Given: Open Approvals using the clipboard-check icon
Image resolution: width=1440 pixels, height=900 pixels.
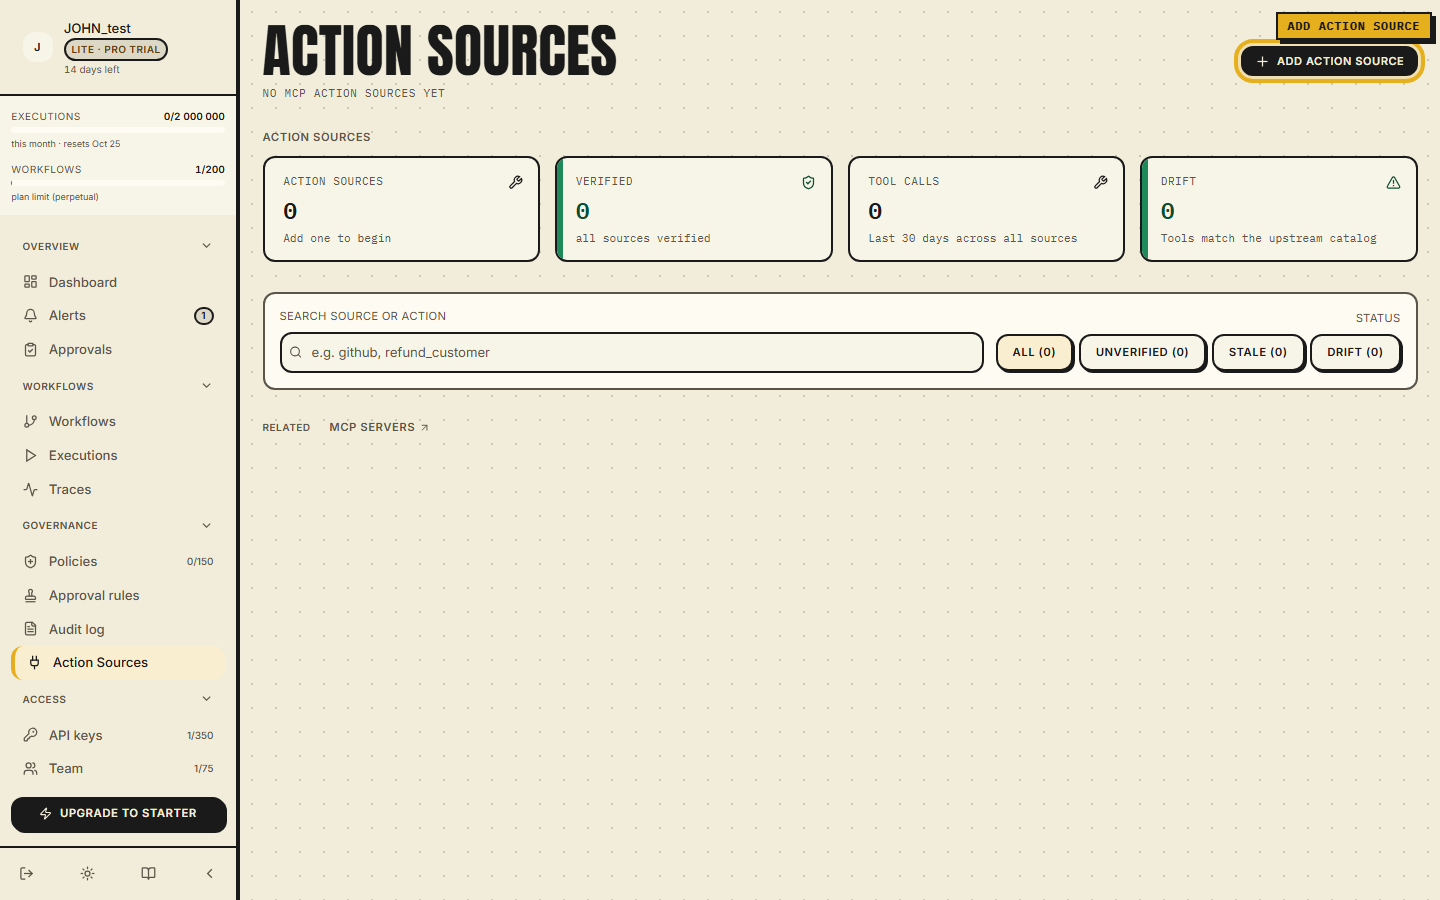Looking at the screenshot, I should click(x=31, y=349).
